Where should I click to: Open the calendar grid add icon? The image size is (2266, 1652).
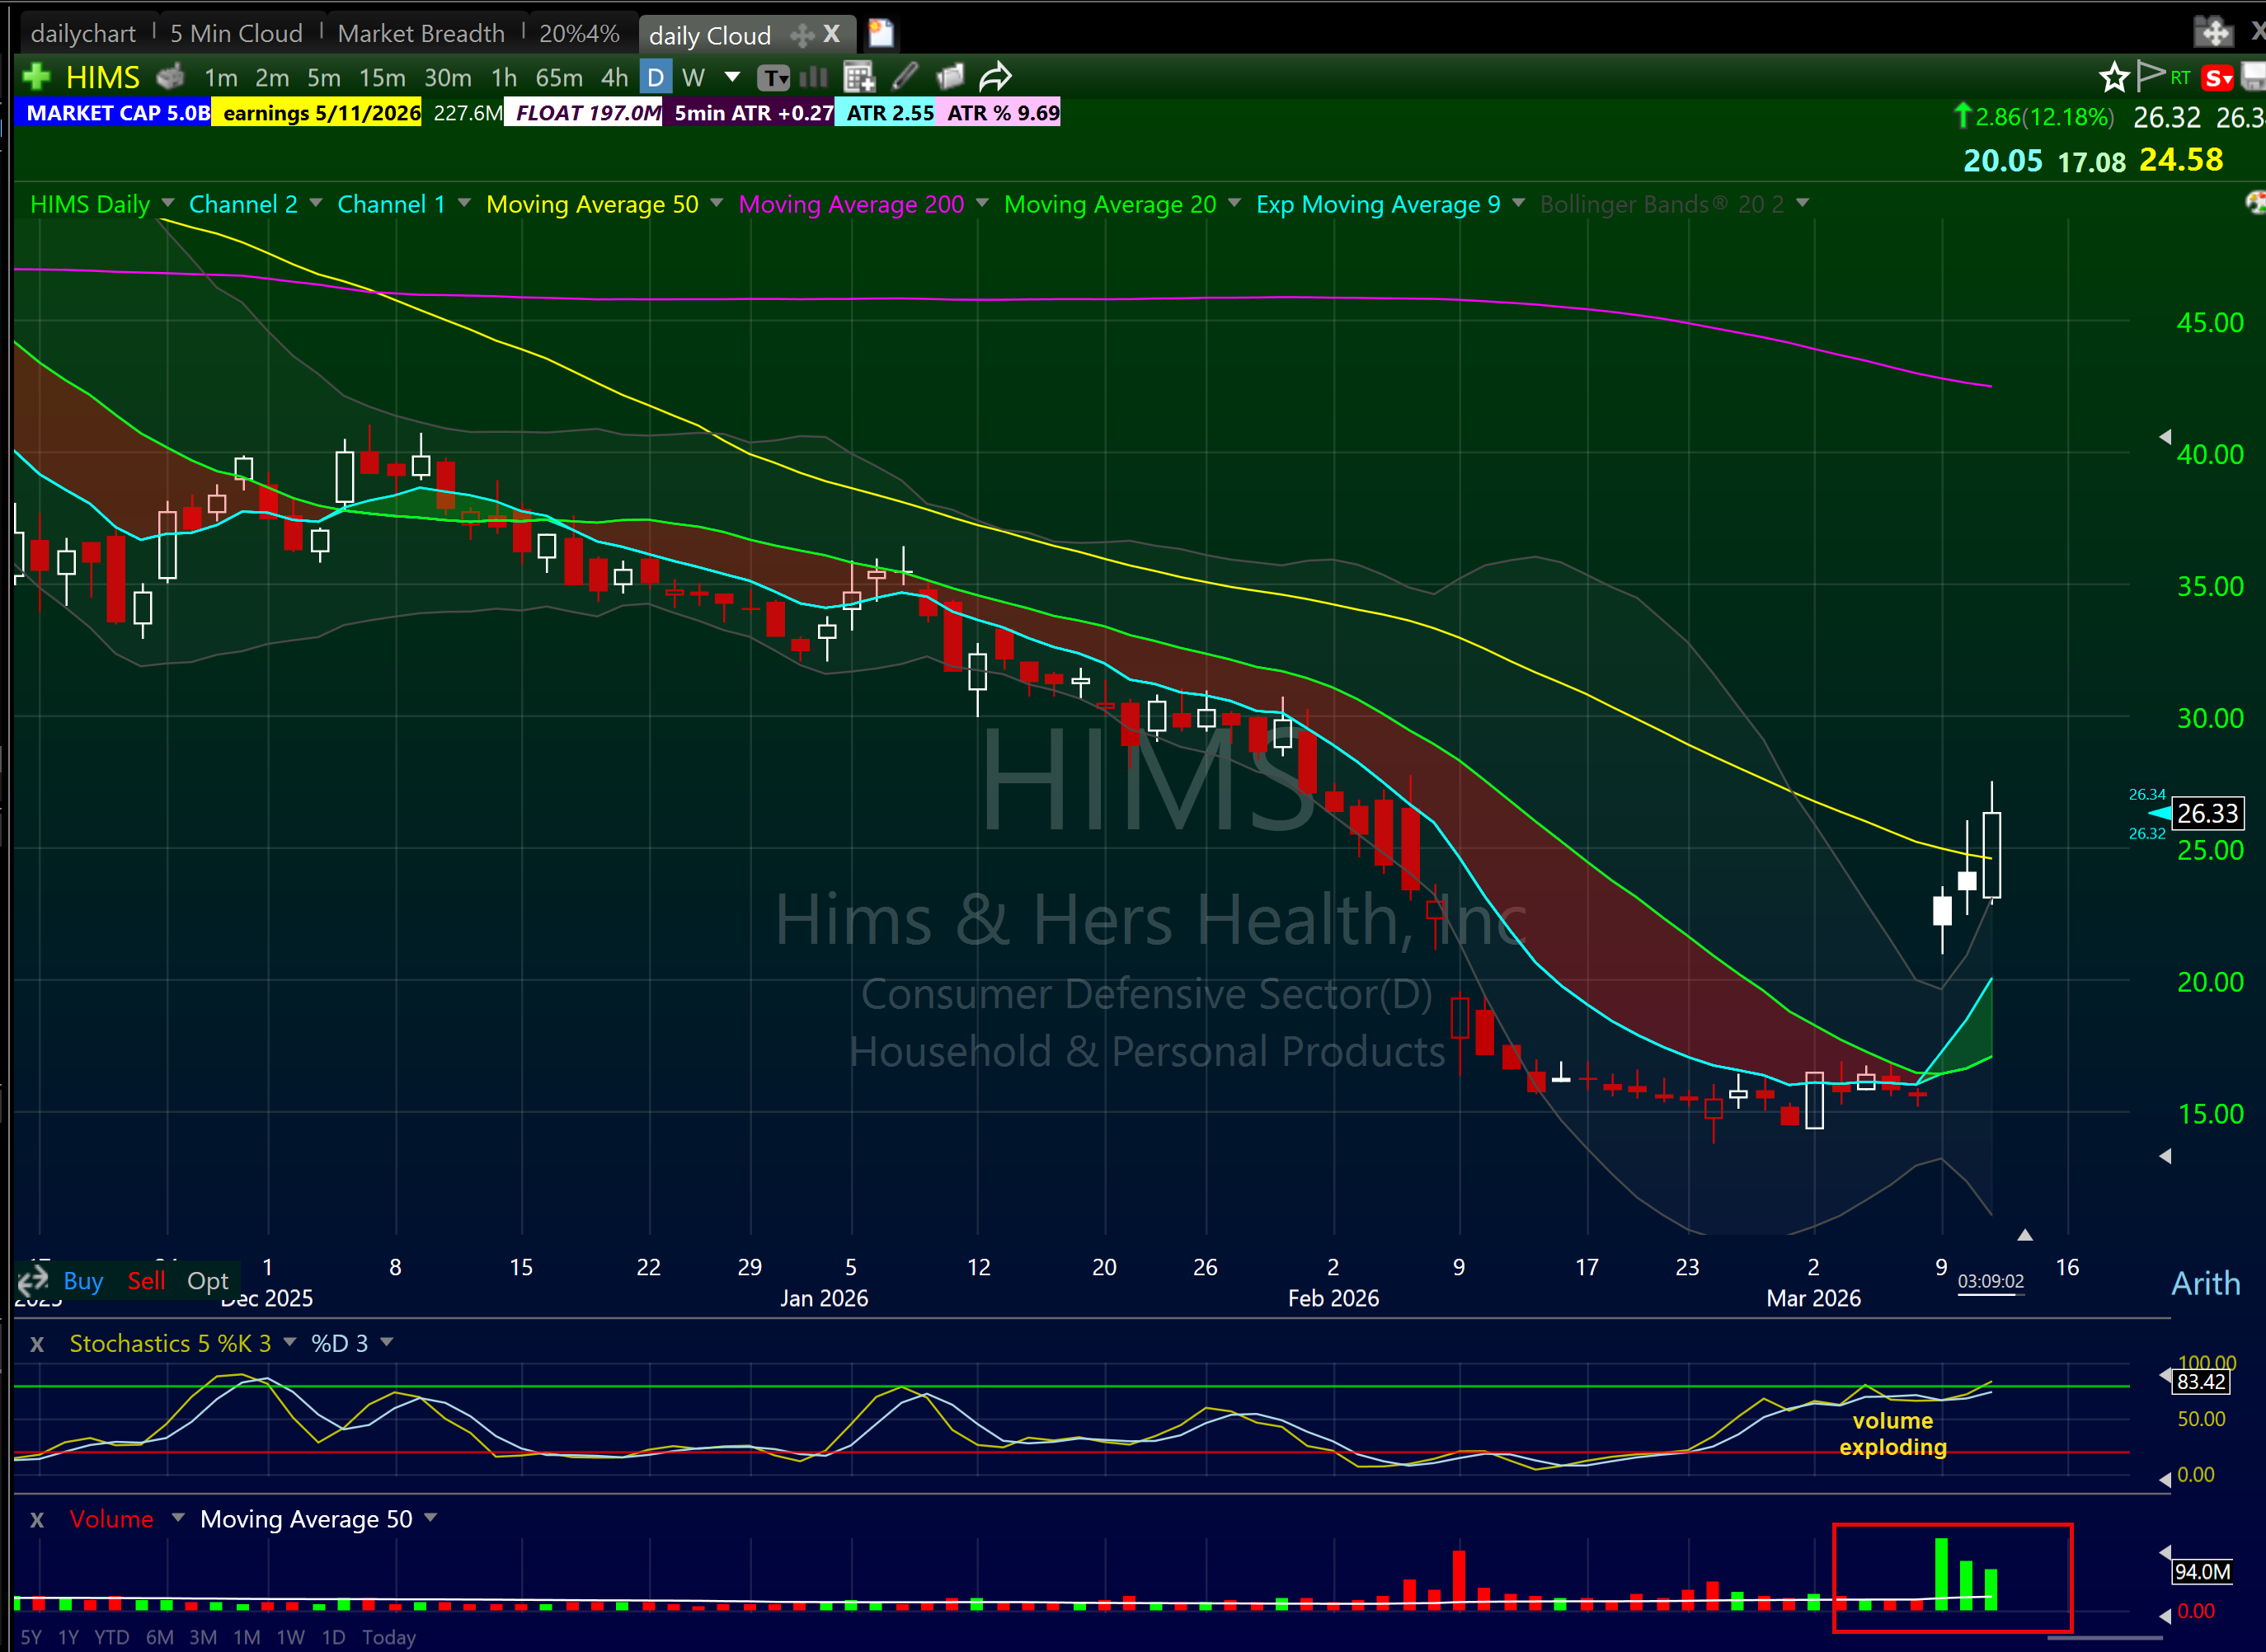[858, 77]
